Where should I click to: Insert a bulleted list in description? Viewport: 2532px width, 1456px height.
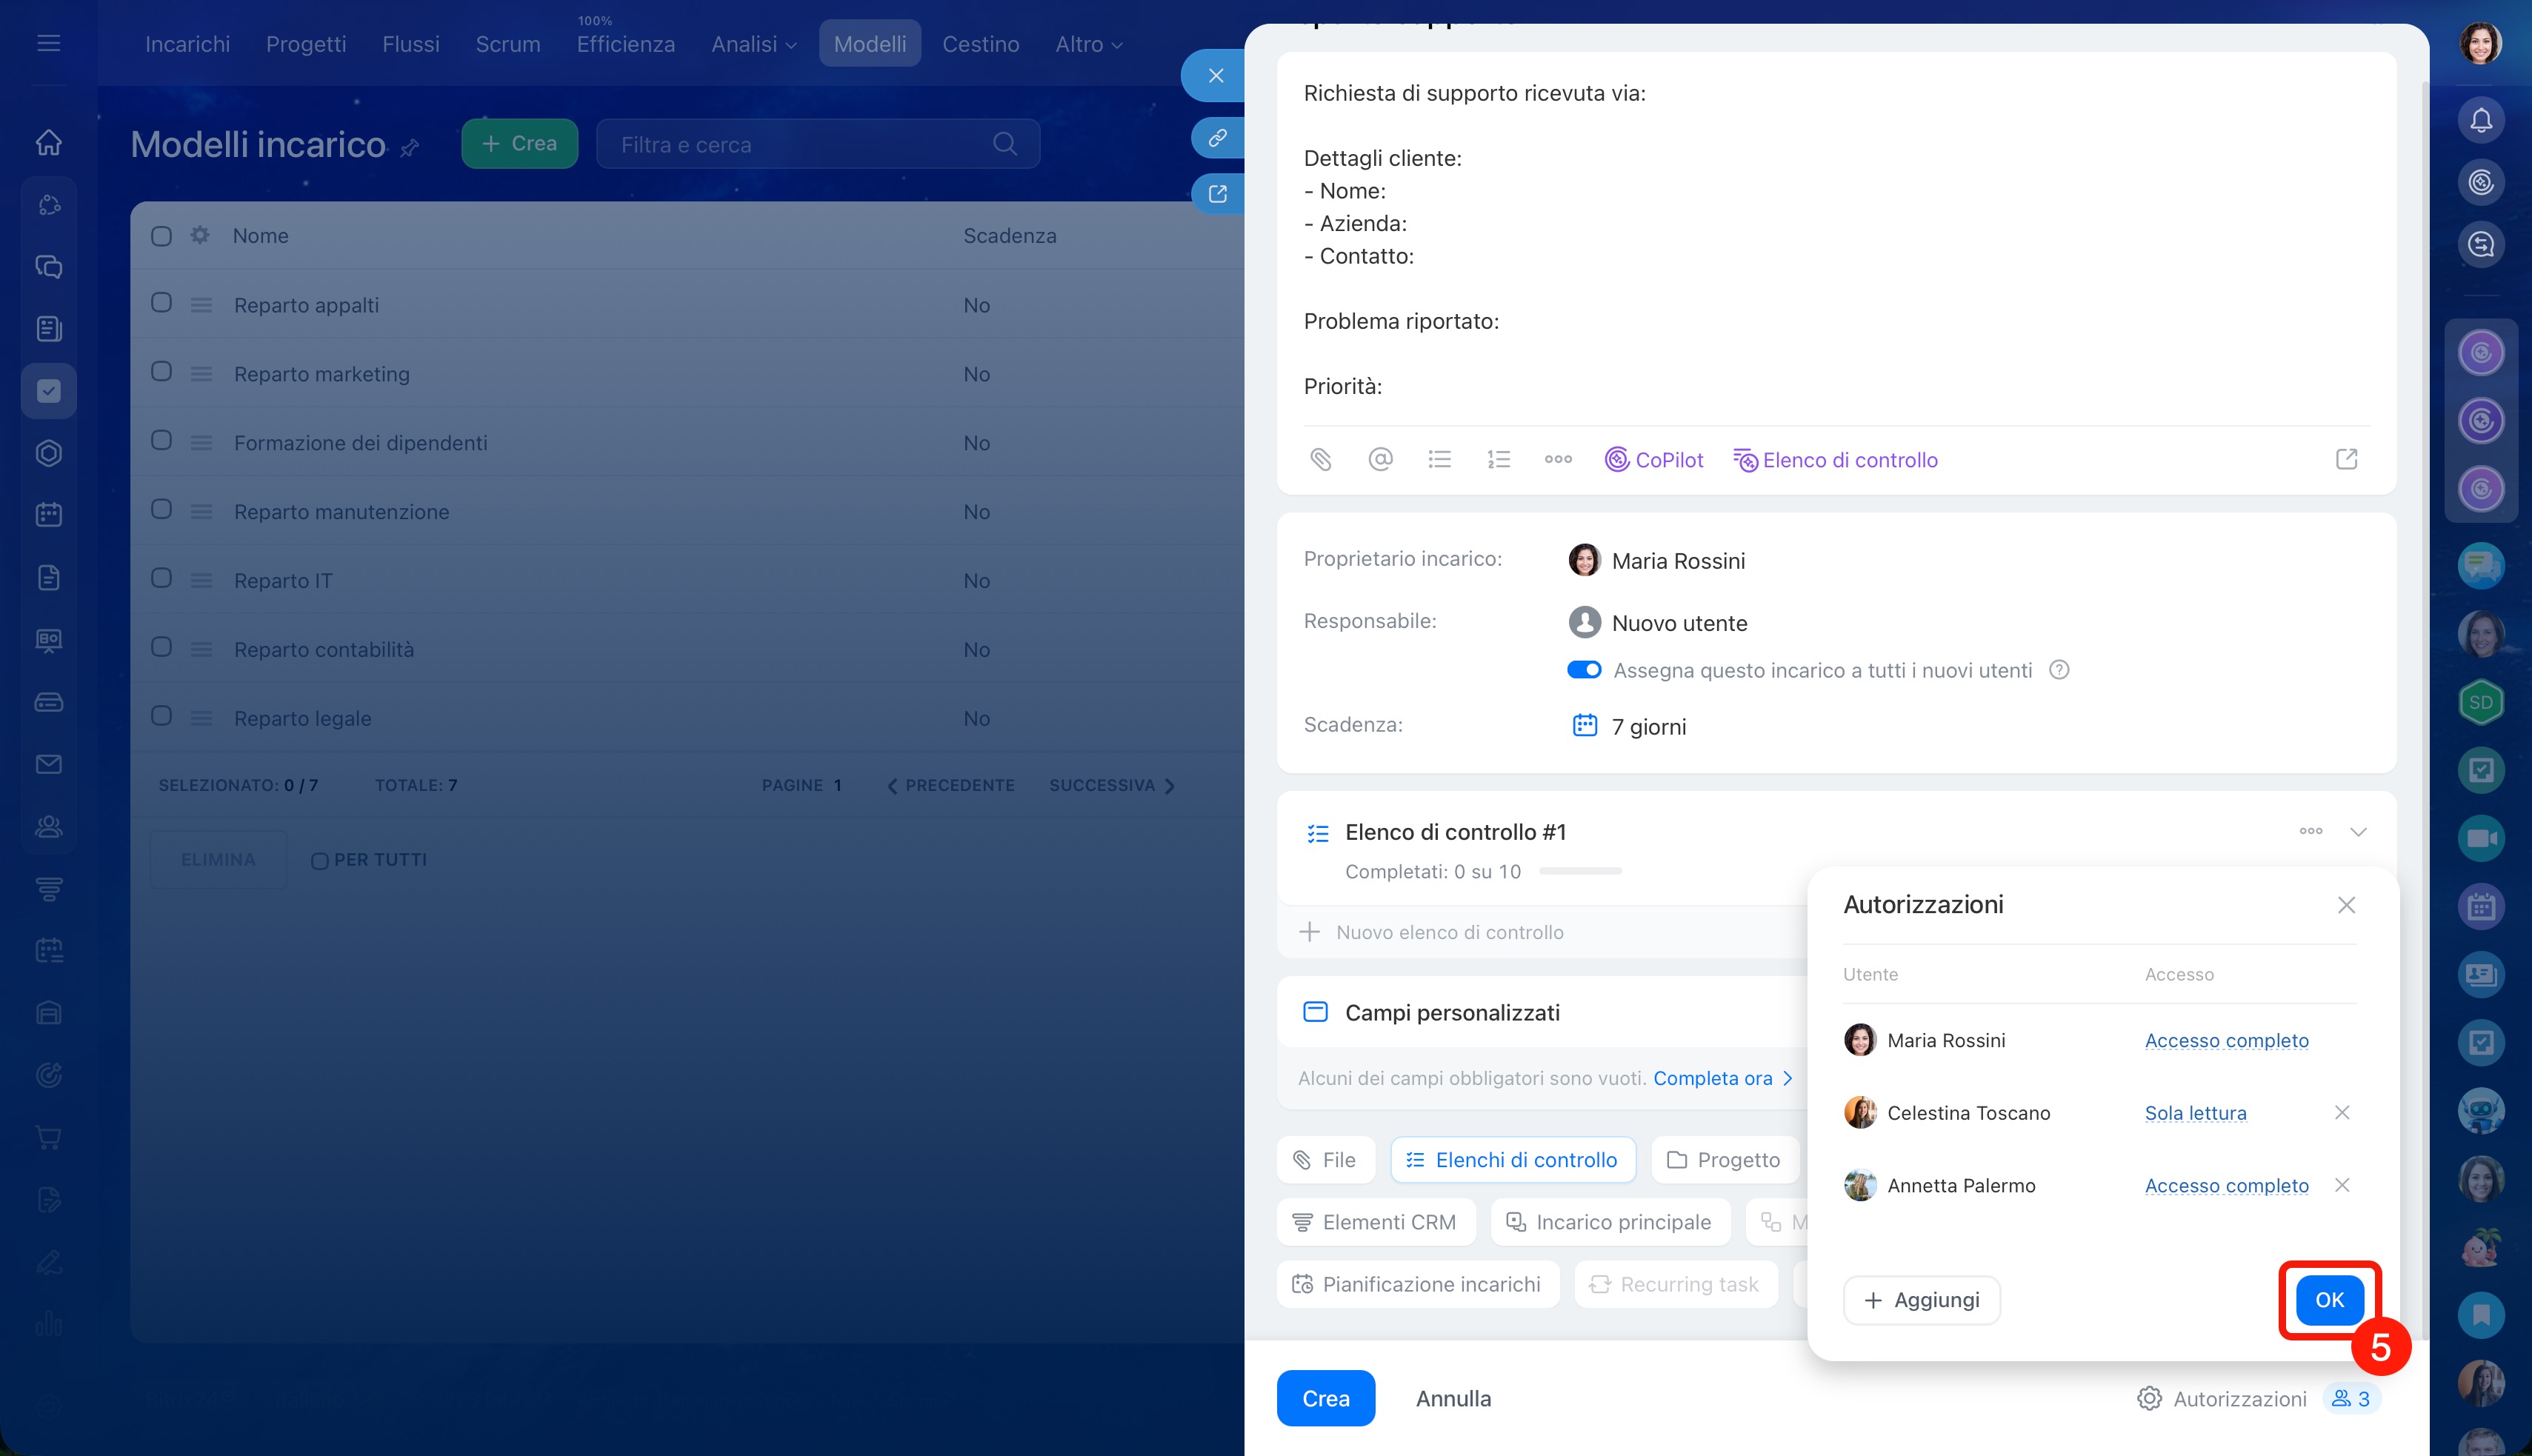[x=1439, y=460]
